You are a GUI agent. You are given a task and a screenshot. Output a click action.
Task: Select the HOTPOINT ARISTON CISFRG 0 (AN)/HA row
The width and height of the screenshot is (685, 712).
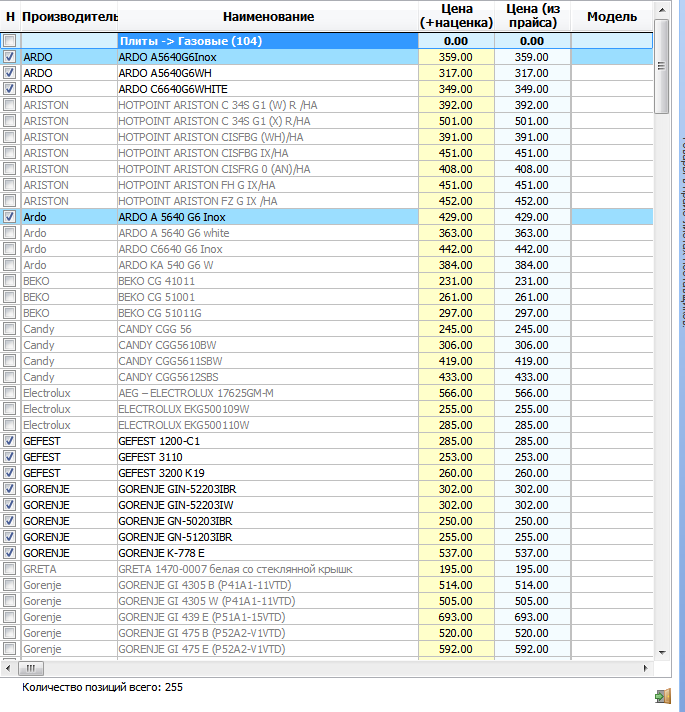327,169
